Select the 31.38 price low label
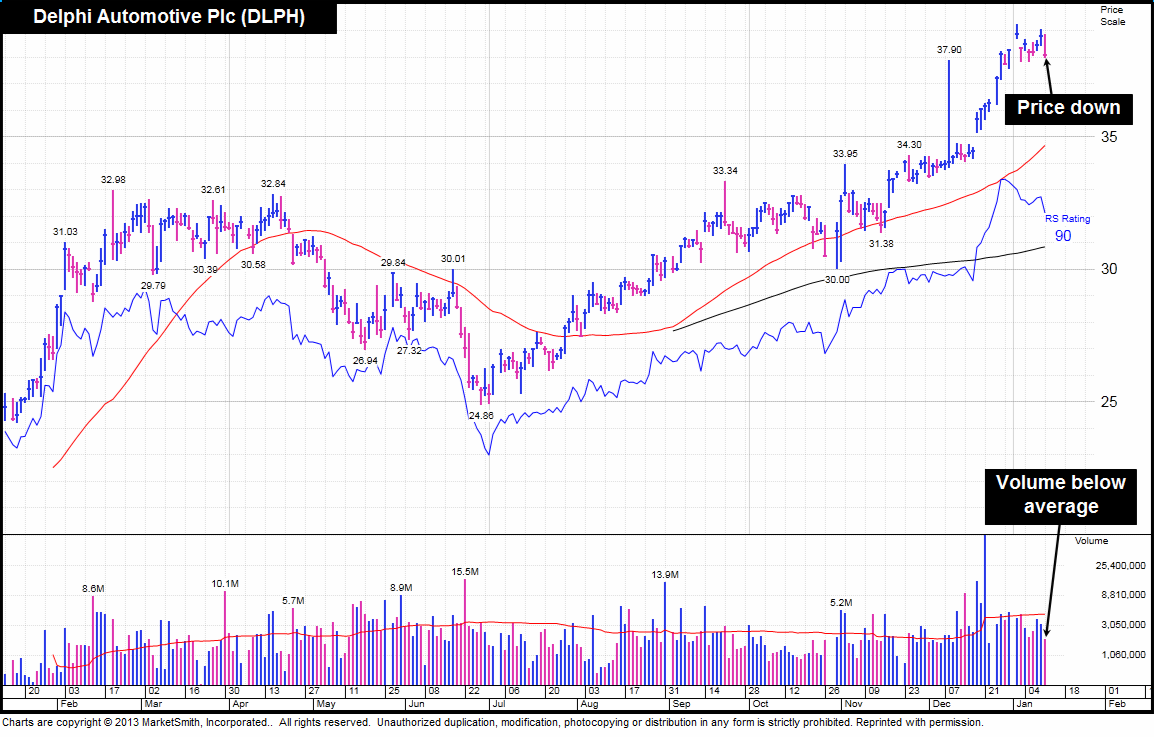Image resolution: width=1154 pixels, height=737 pixels. 881,243
